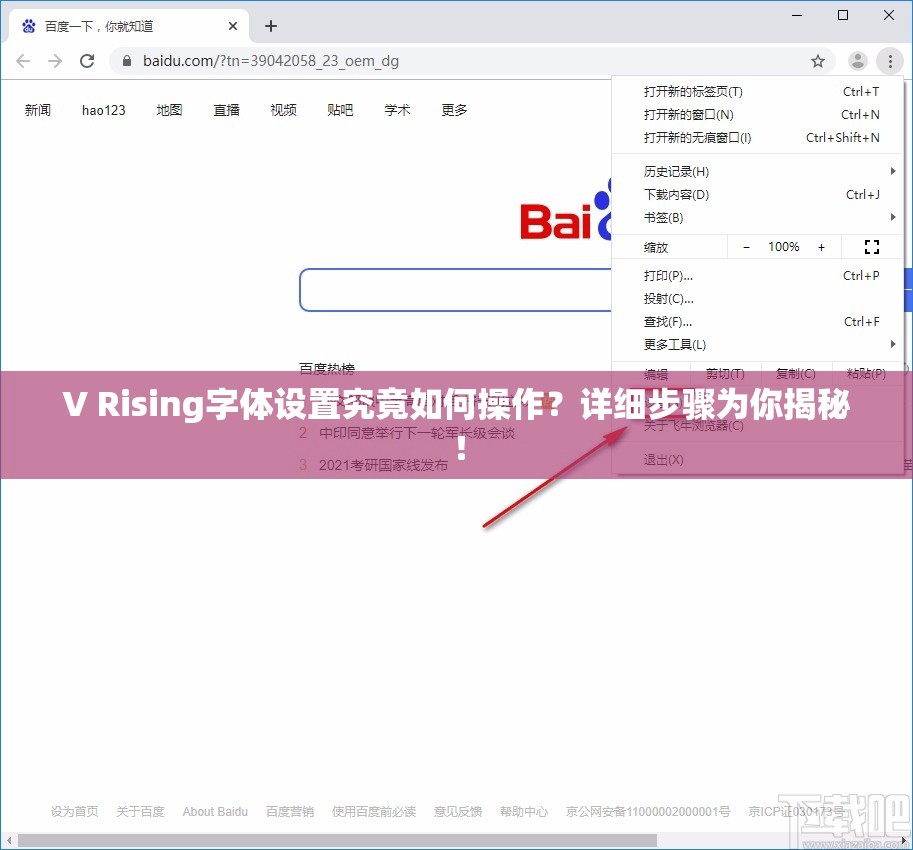The image size is (913, 850).
Task: Click the page refresh icon
Action: pos(86,60)
